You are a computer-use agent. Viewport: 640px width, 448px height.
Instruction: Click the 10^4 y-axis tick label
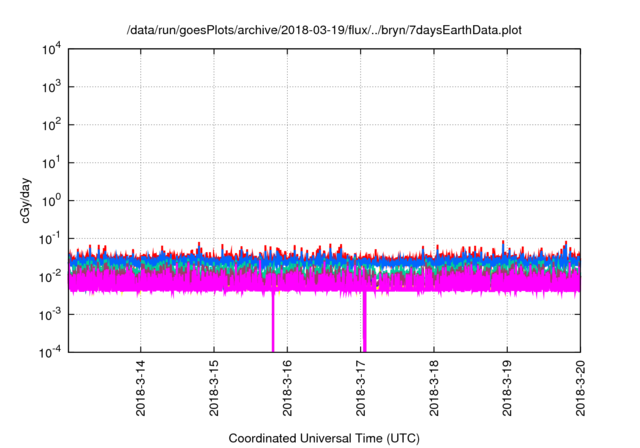52,49
